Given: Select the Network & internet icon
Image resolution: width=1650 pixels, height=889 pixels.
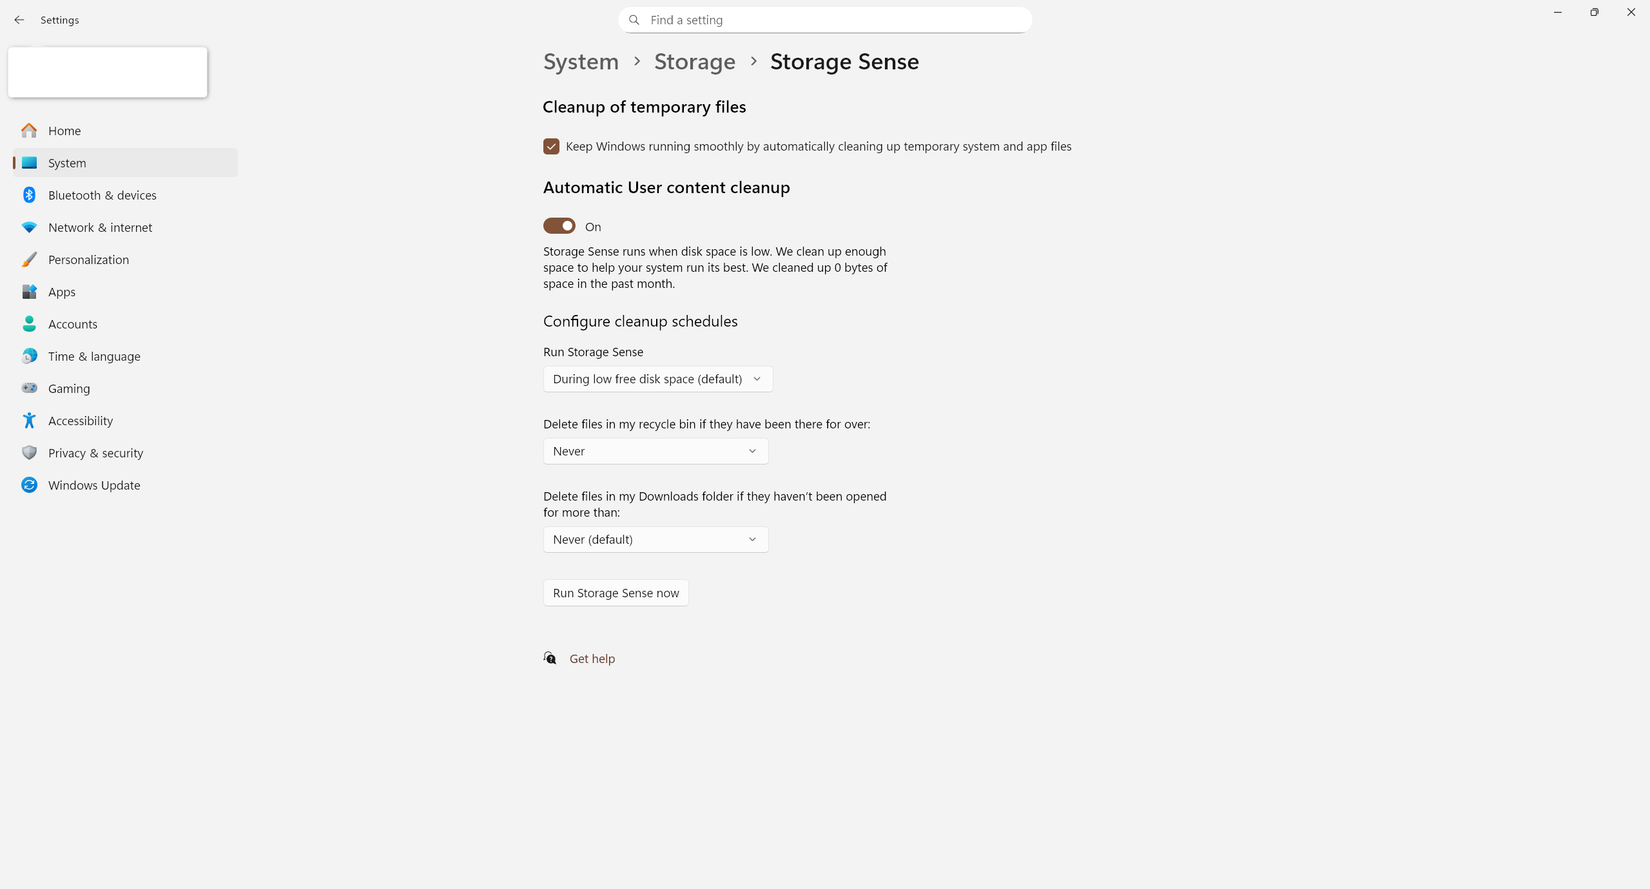Looking at the screenshot, I should 29,227.
